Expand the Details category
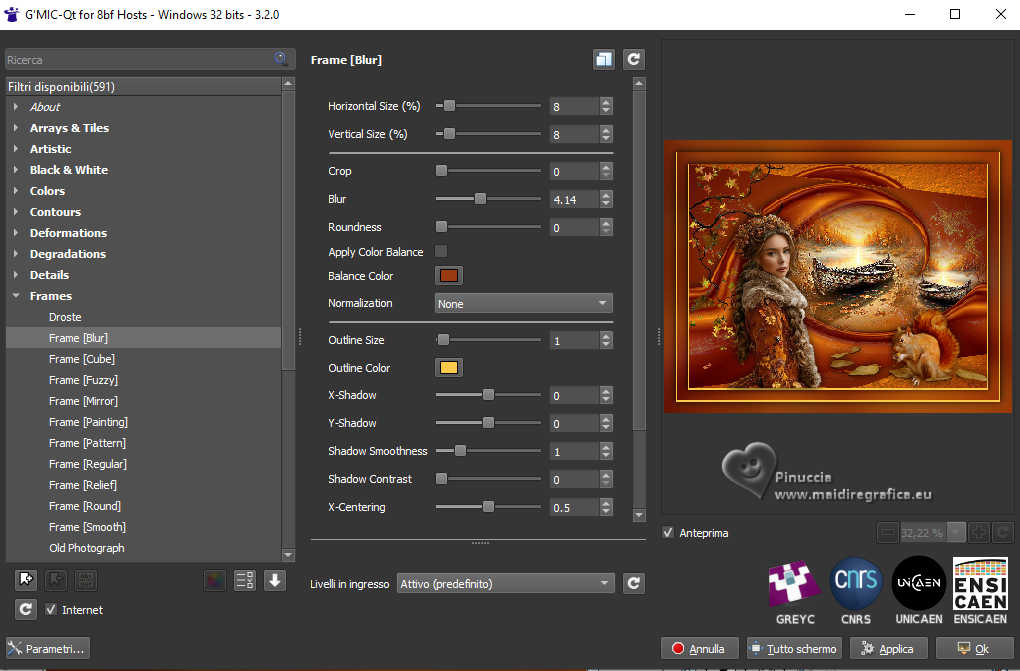 point(16,275)
